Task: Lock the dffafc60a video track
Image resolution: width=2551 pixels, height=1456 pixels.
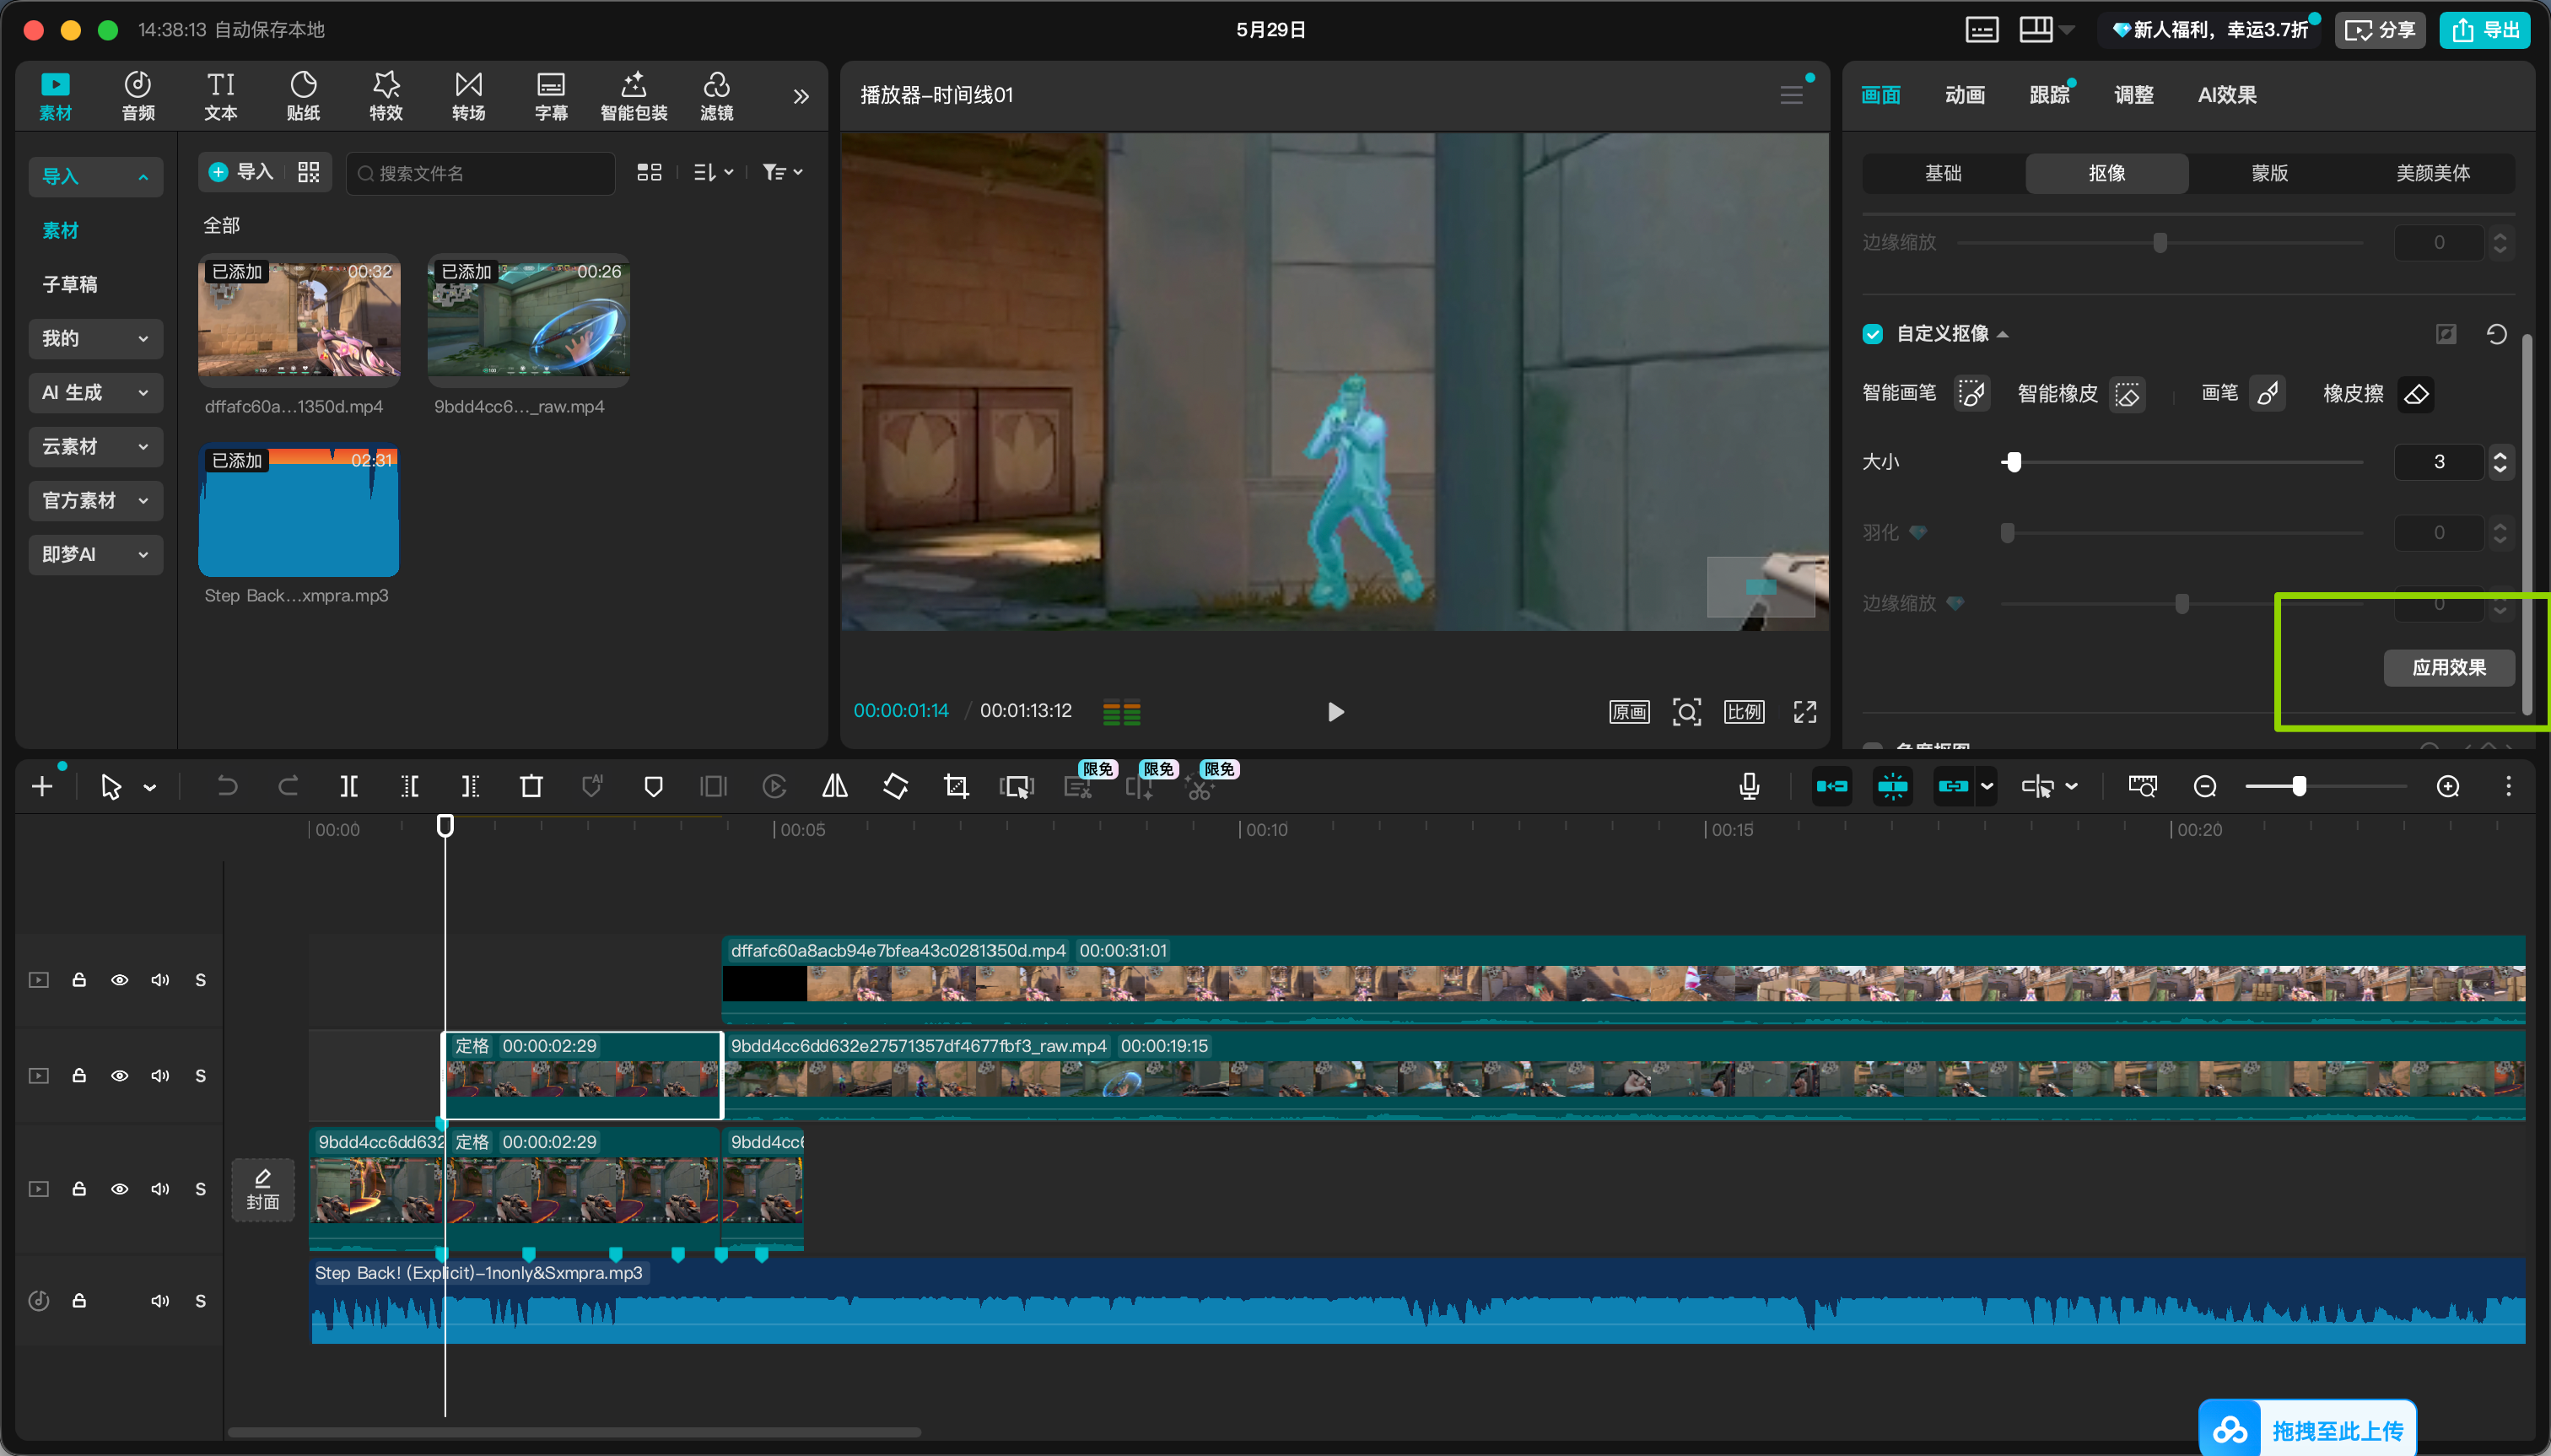Action: point(79,980)
